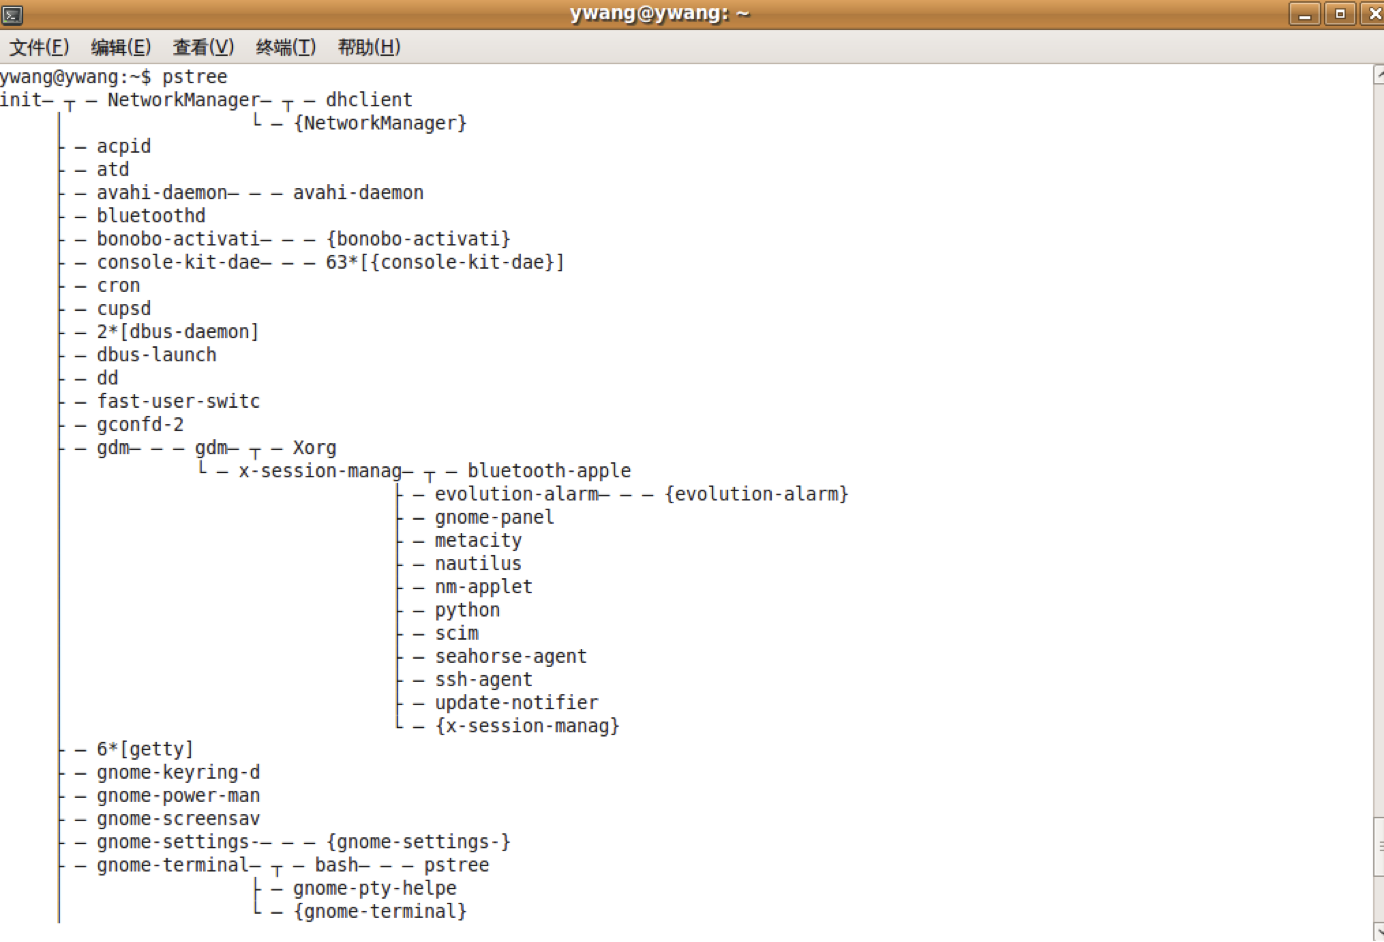The image size is (1384, 942).
Task: Click the 'cron' process line
Action: [118, 286]
